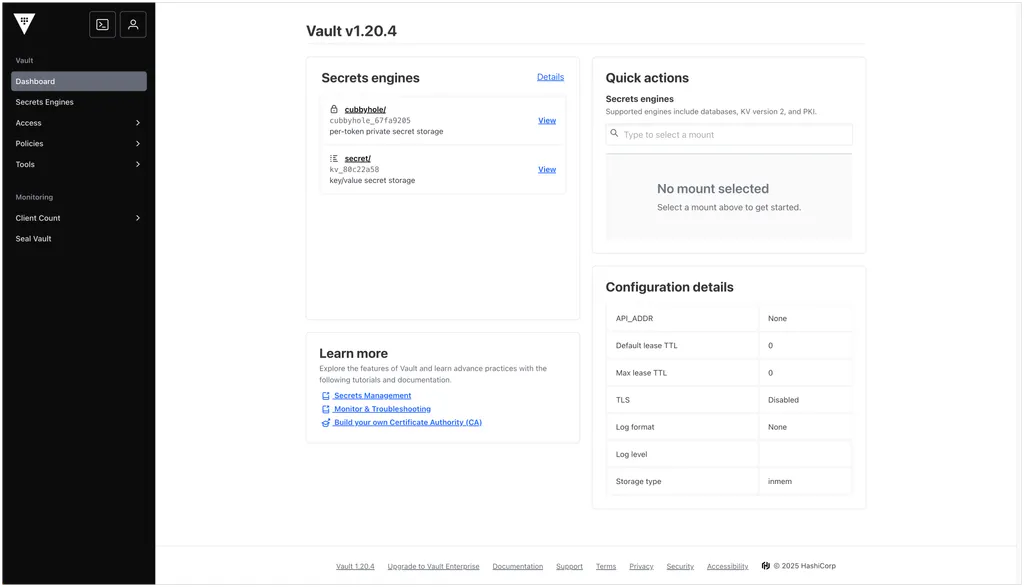Click 'key/value secret storage' description
This screenshot has width=1024, height=587.
click(x=372, y=181)
